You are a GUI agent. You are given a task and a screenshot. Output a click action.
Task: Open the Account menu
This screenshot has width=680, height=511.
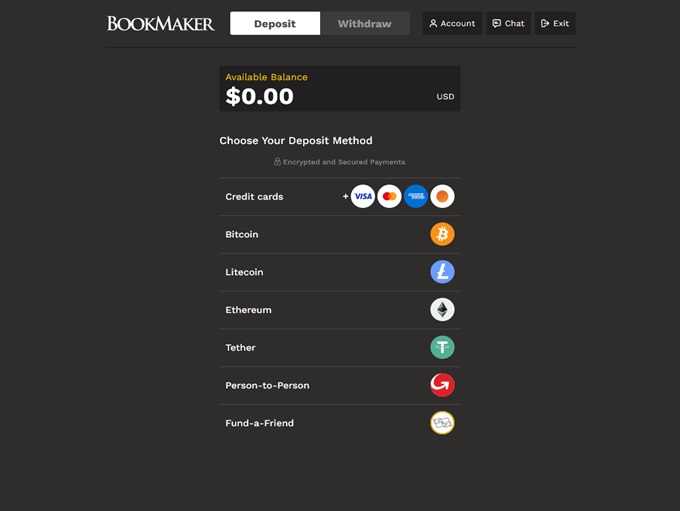[x=452, y=24]
